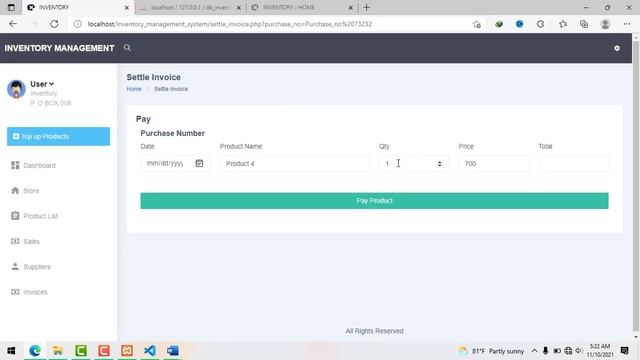Image resolution: width=640 pixels, height=360 pixels.
Task: Click the Store house icon
Action: 15,190
